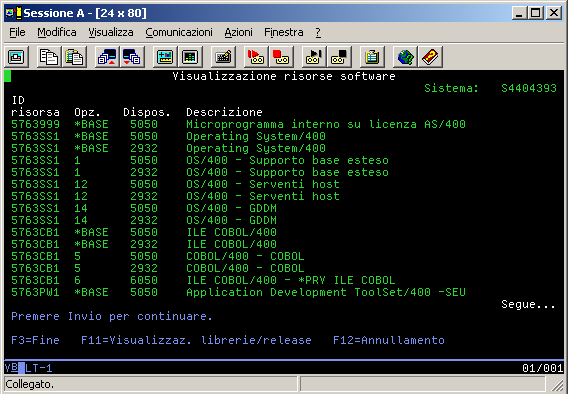This screenshot has width=568, height=394.
Task: Click the Segue... more indicator
Action: 528,305
